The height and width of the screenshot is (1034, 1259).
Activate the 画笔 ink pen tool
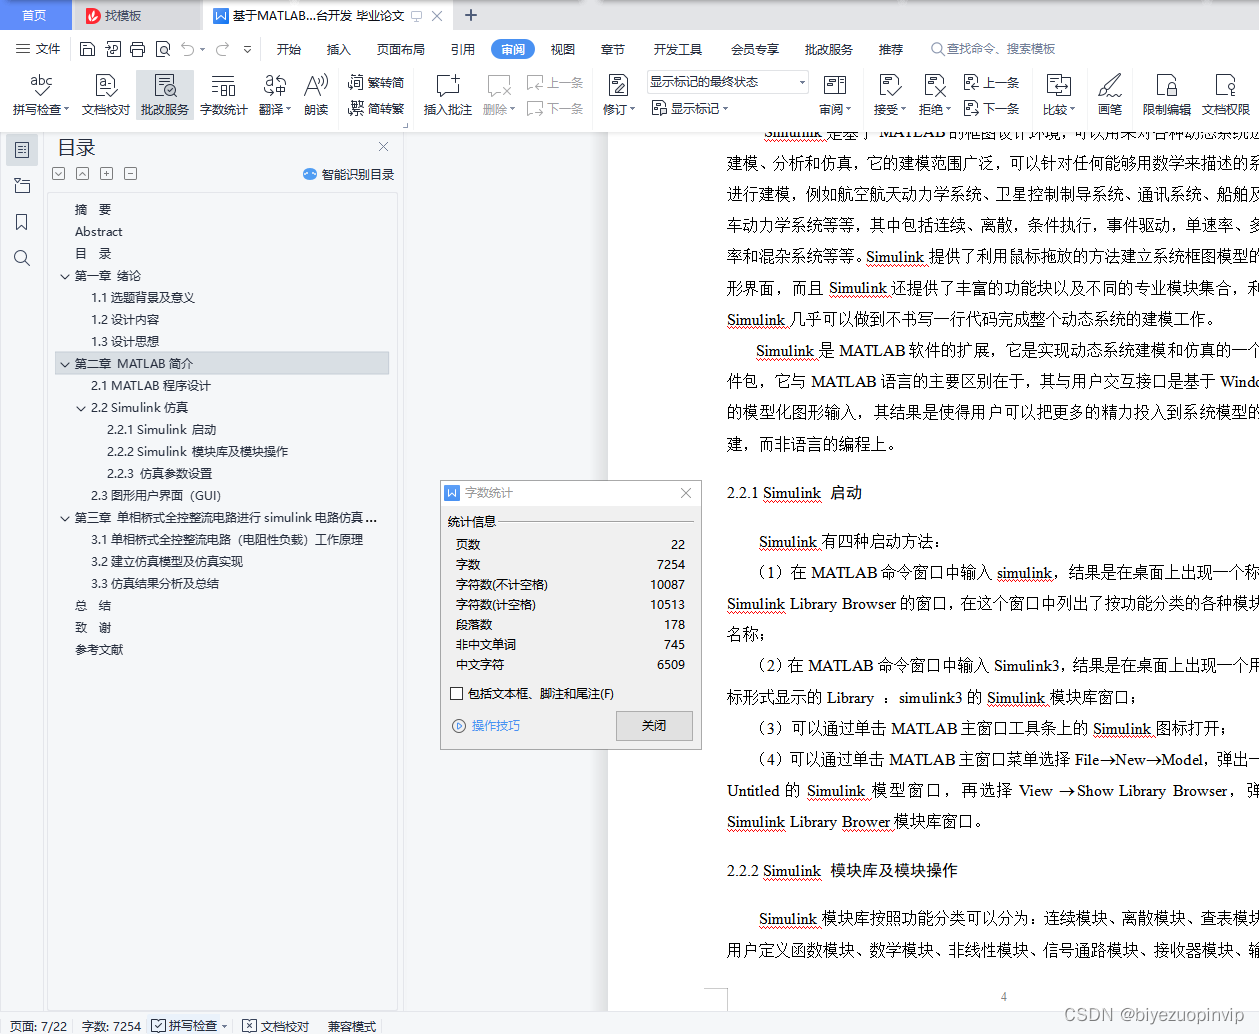pyautogui.click(x=1110, y=95)
